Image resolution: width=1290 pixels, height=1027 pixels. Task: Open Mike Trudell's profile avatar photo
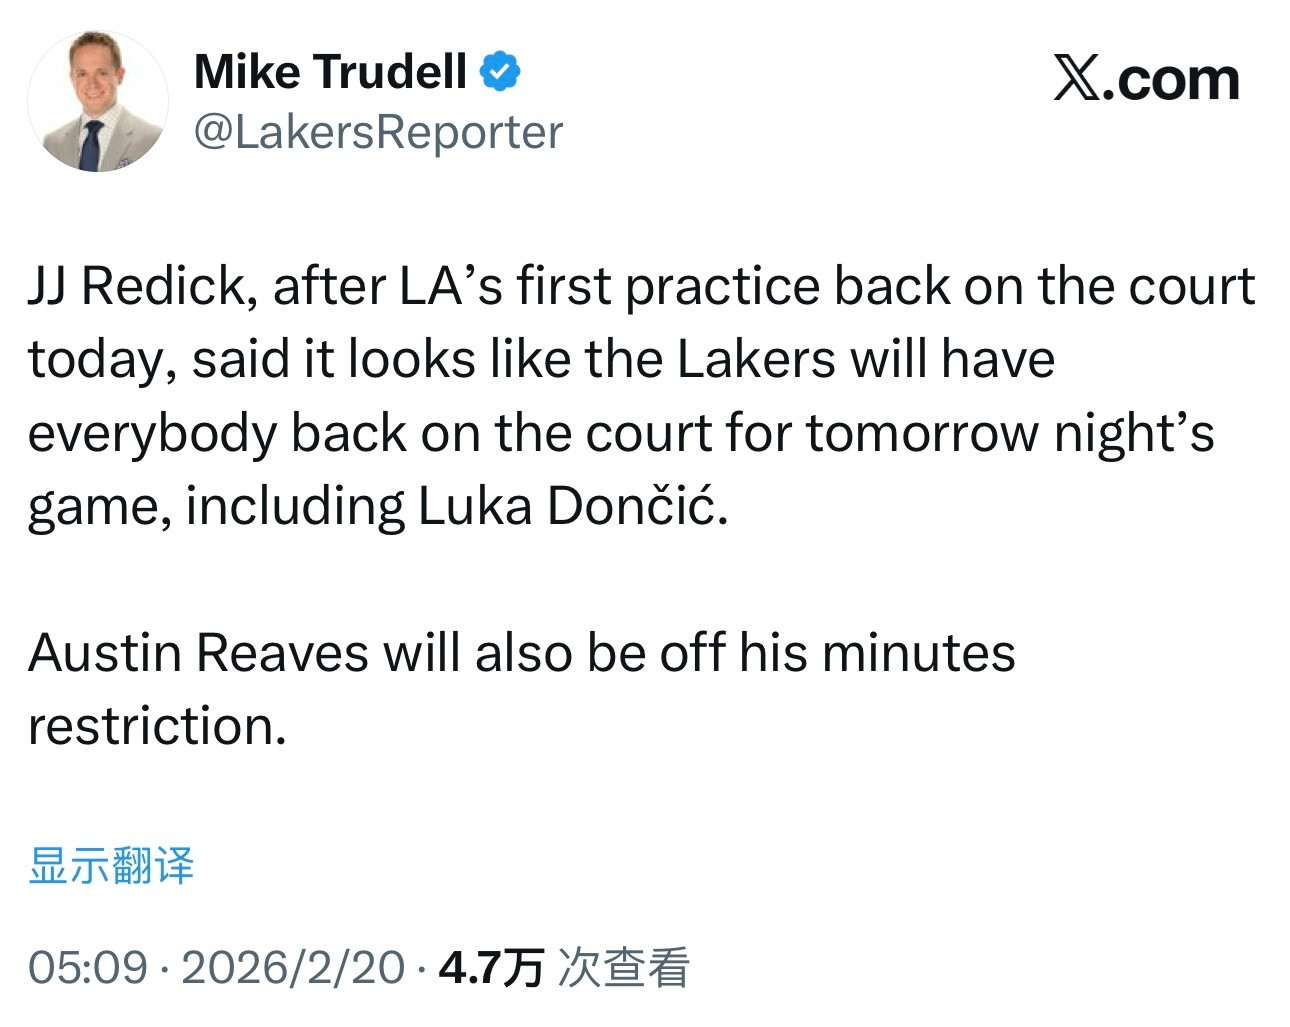click(x=98, y=101)
